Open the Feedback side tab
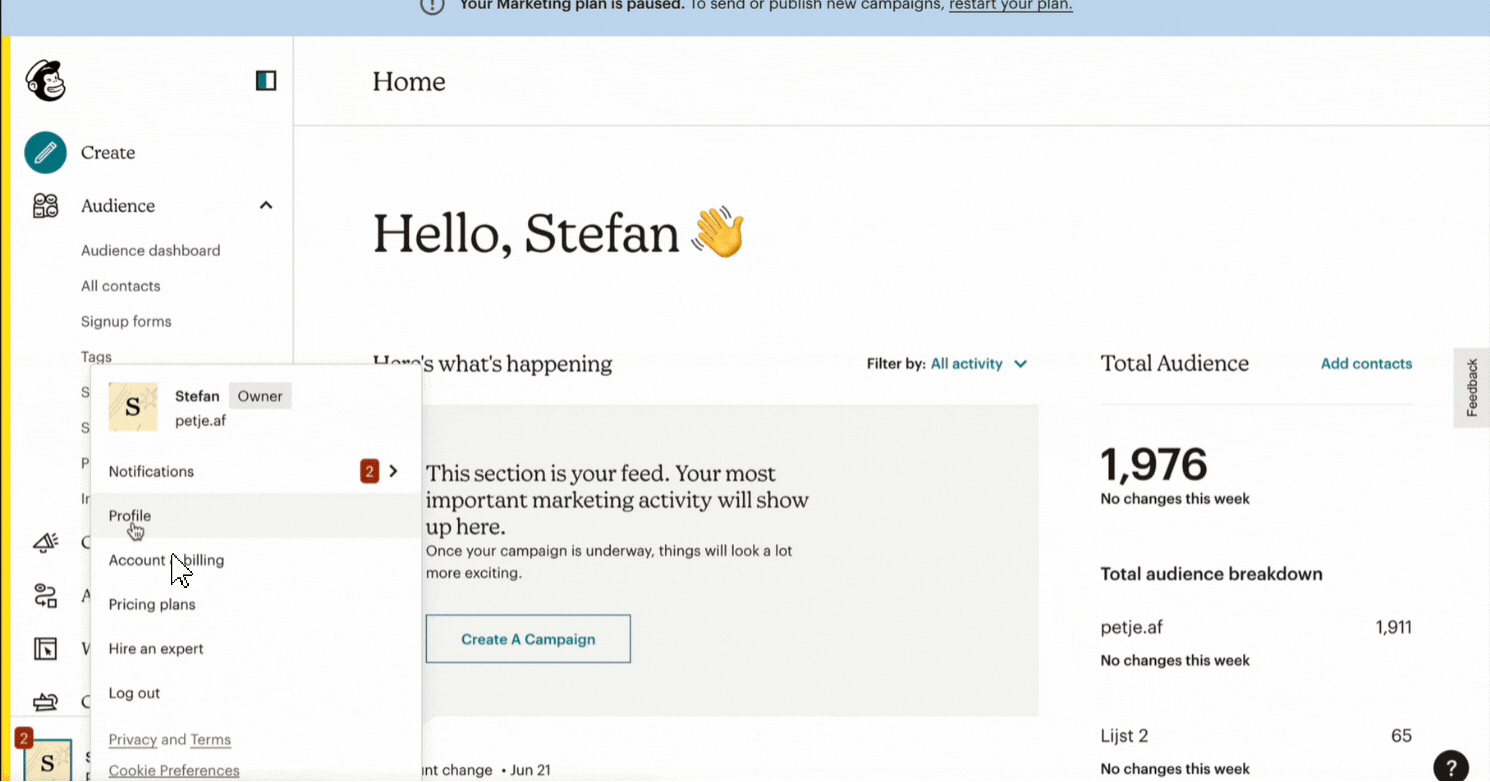The height and width of the screenshot is (782, 1490). pyautogui.click(x=1471, y=388)
